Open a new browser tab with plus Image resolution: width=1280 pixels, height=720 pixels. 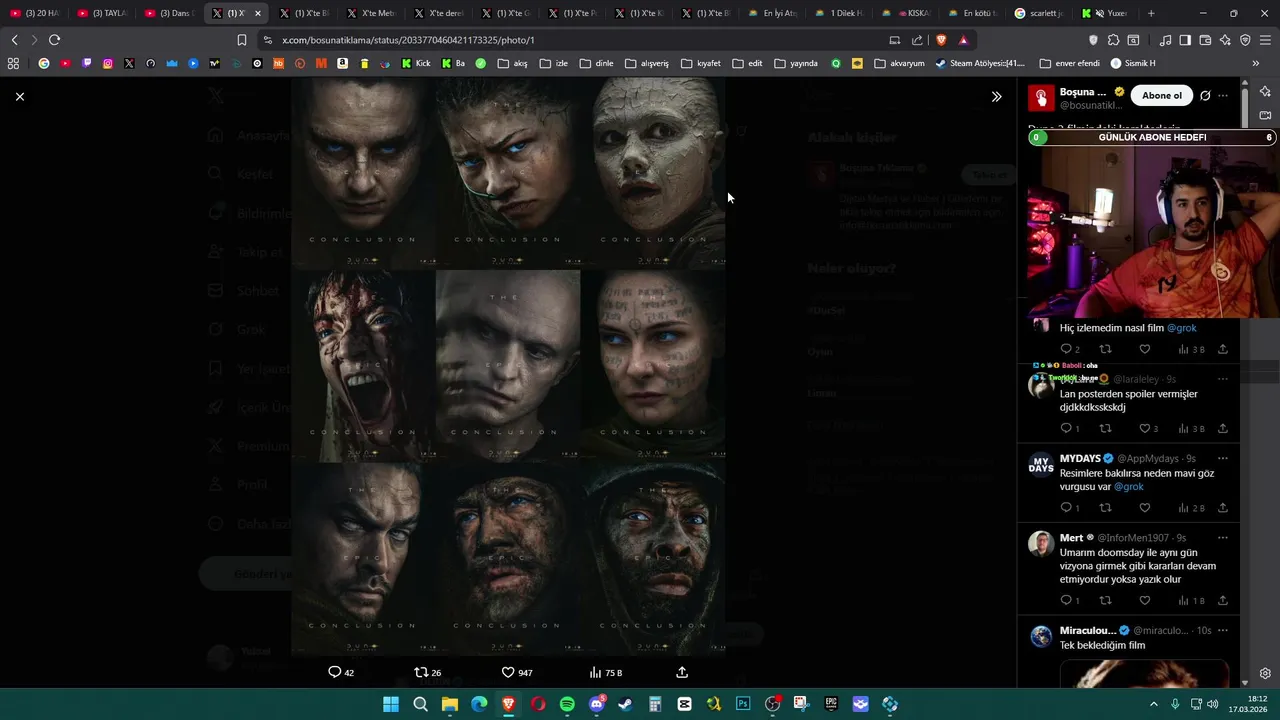click(1151, 13)
